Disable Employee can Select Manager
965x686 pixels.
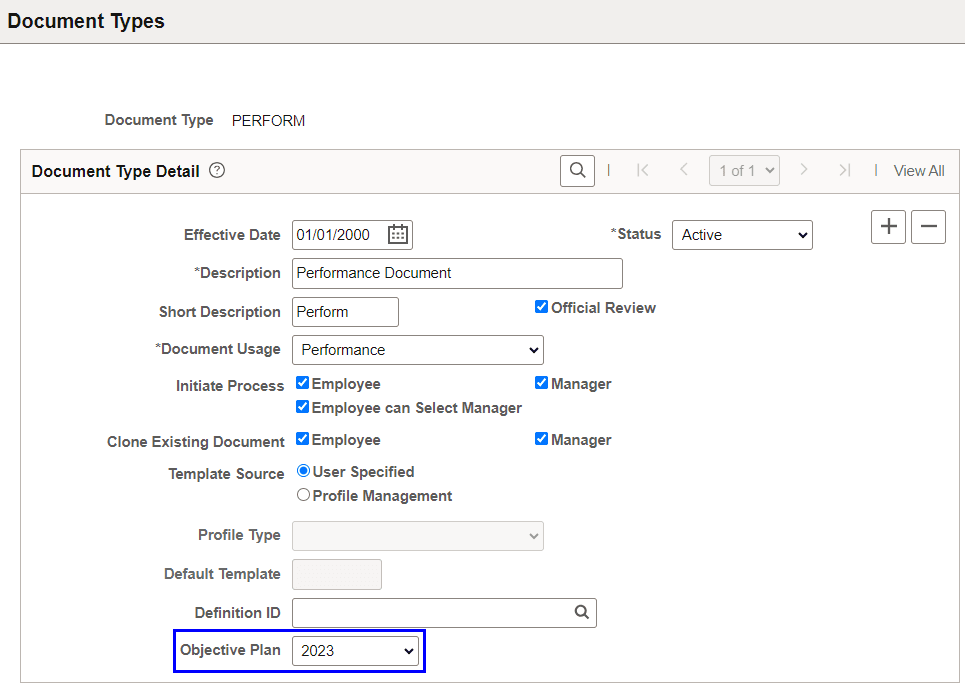pyautogui.click(x=302, y=407)
